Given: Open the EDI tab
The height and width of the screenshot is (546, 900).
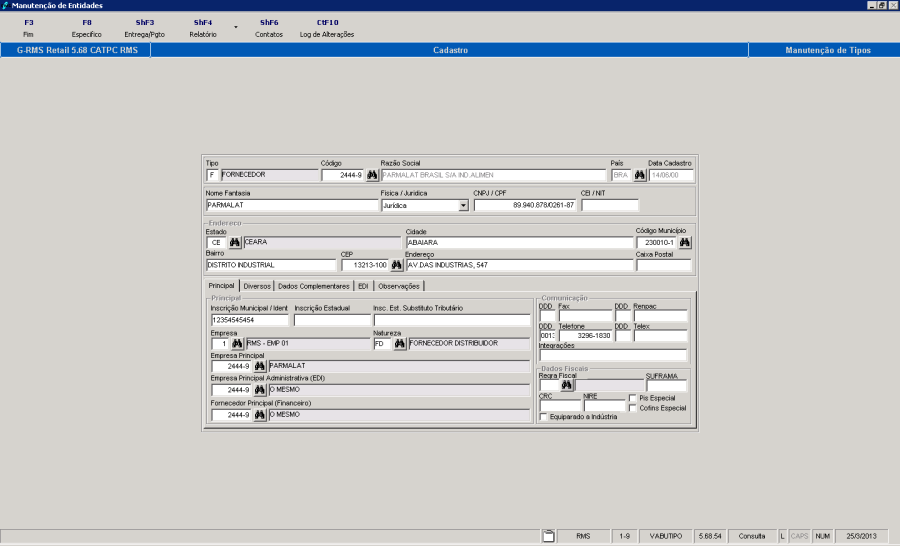Looking at the screenshot, I should pyautogui.click(x=363, y=286).
